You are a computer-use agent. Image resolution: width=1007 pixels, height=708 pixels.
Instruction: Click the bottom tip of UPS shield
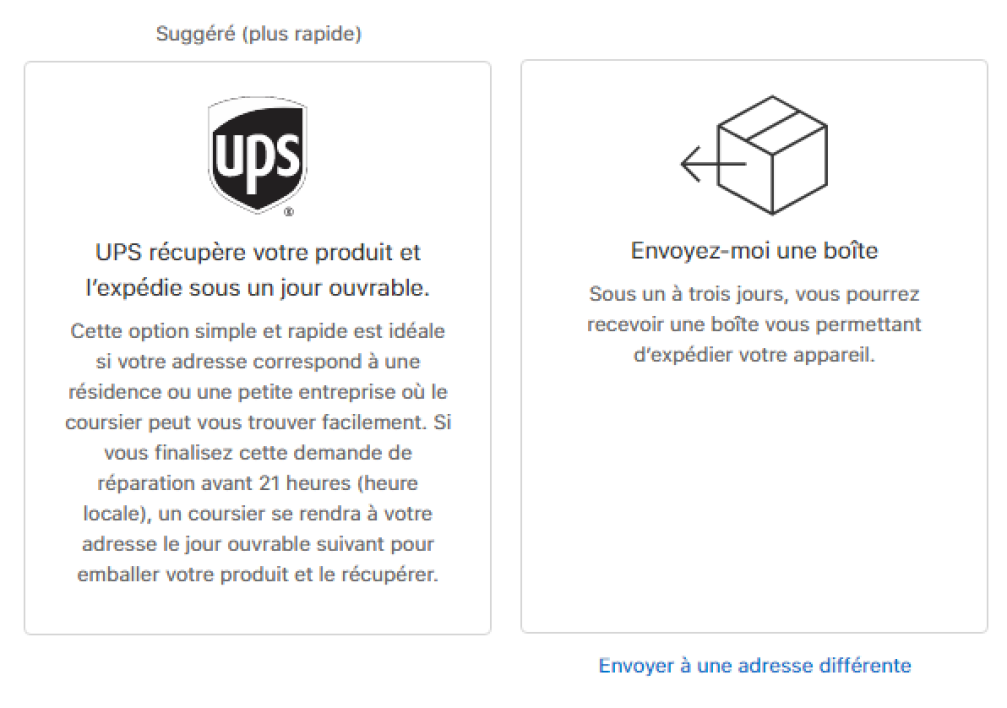pyautogui.click(x=257, y=207)
